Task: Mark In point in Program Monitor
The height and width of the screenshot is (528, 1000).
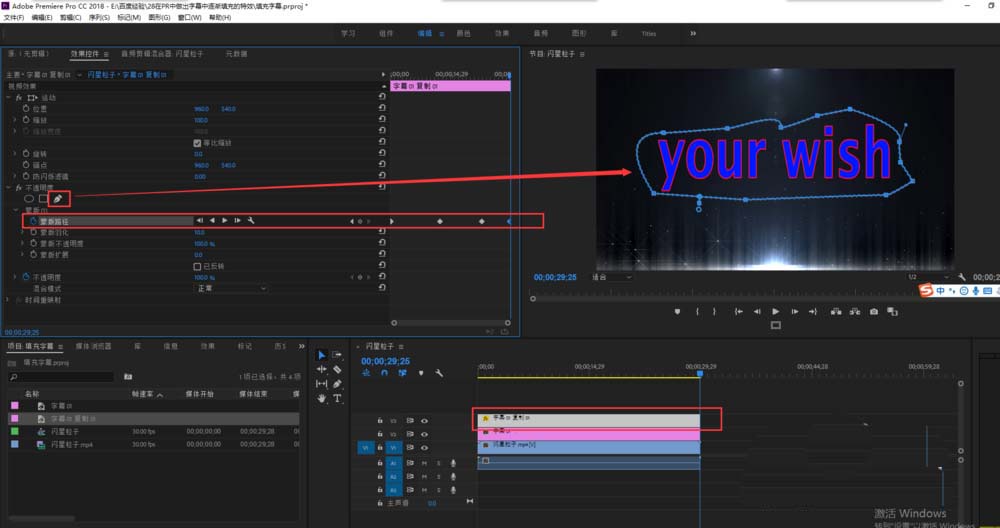Action: (697, 312)
